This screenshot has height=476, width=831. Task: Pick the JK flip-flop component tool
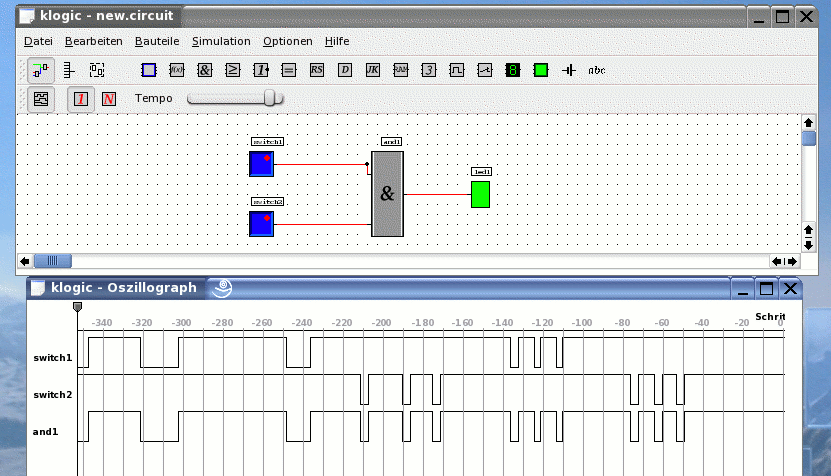(373, 70)
